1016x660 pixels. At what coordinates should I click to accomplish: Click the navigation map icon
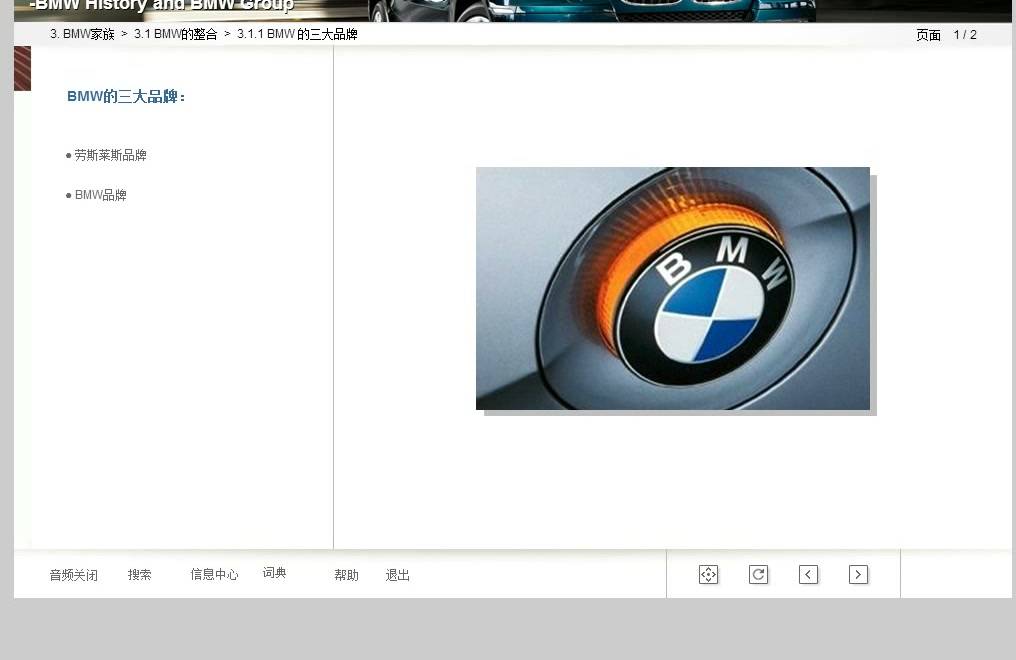tap(708, 575)
